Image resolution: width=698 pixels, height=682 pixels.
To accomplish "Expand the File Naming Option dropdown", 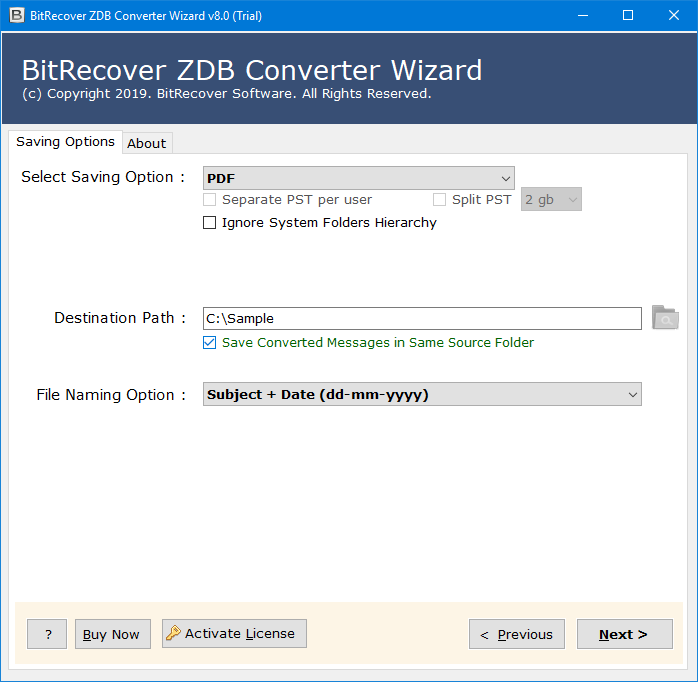I will (x=422, y=394).
